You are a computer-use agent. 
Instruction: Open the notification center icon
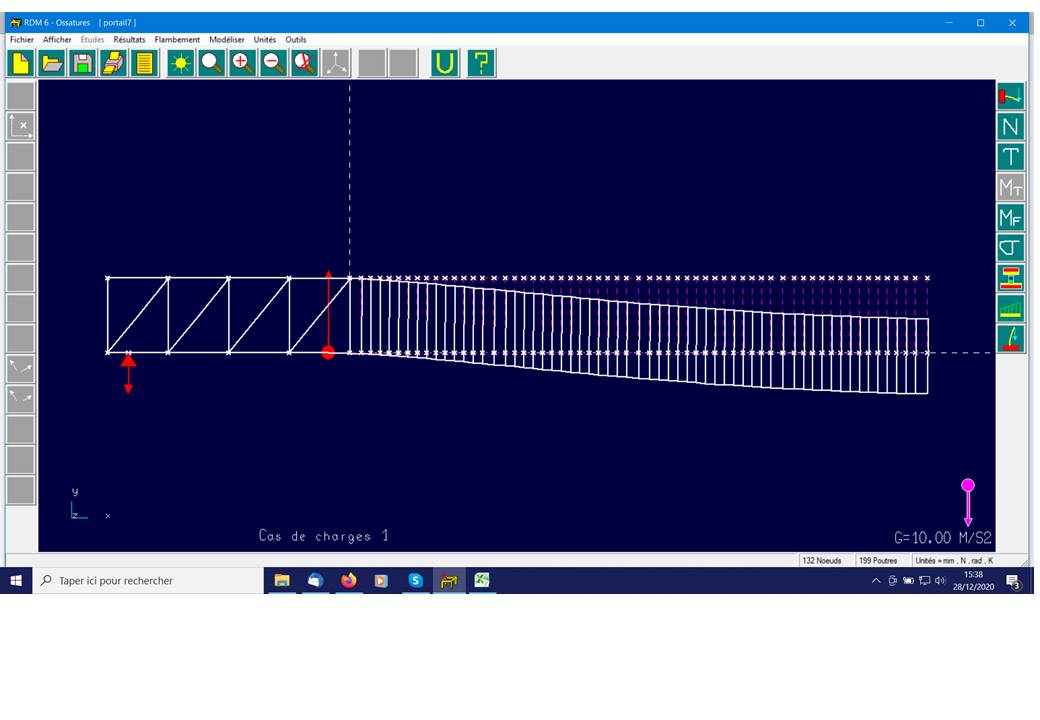click(x=1013, y=581)
